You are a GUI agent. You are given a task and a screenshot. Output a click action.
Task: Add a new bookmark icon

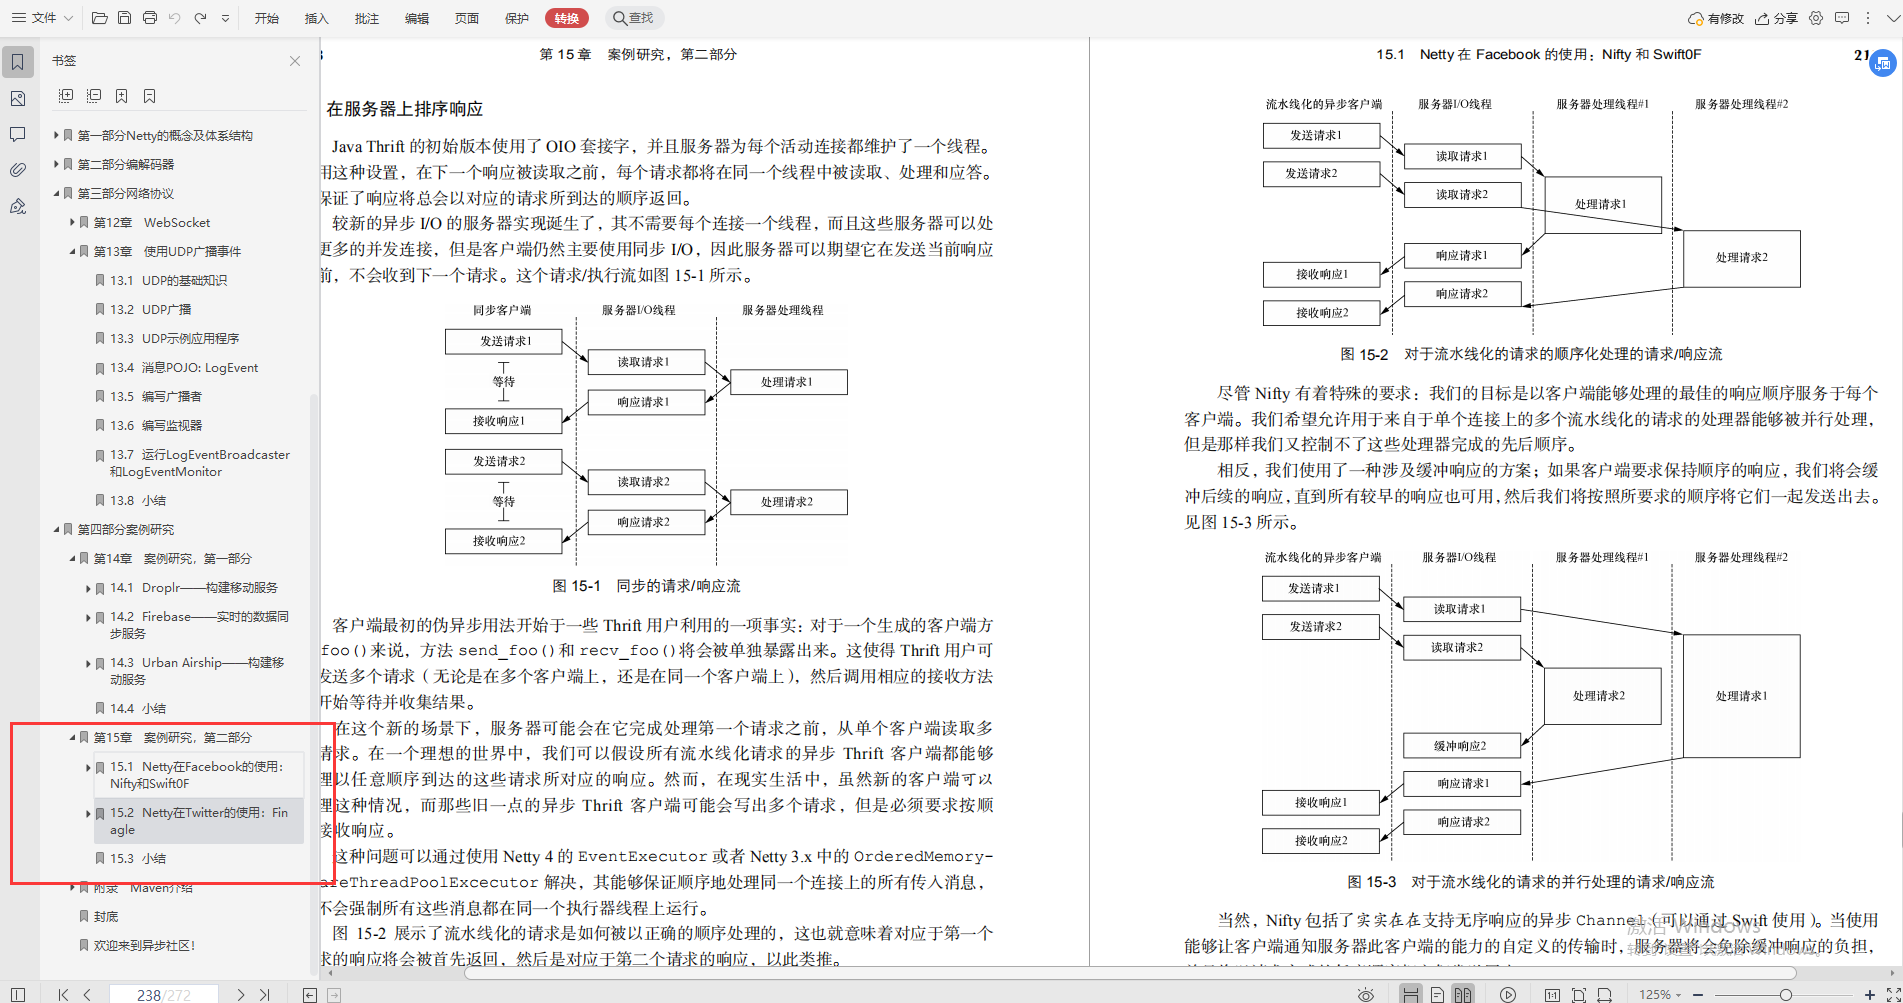pos(122,96)
